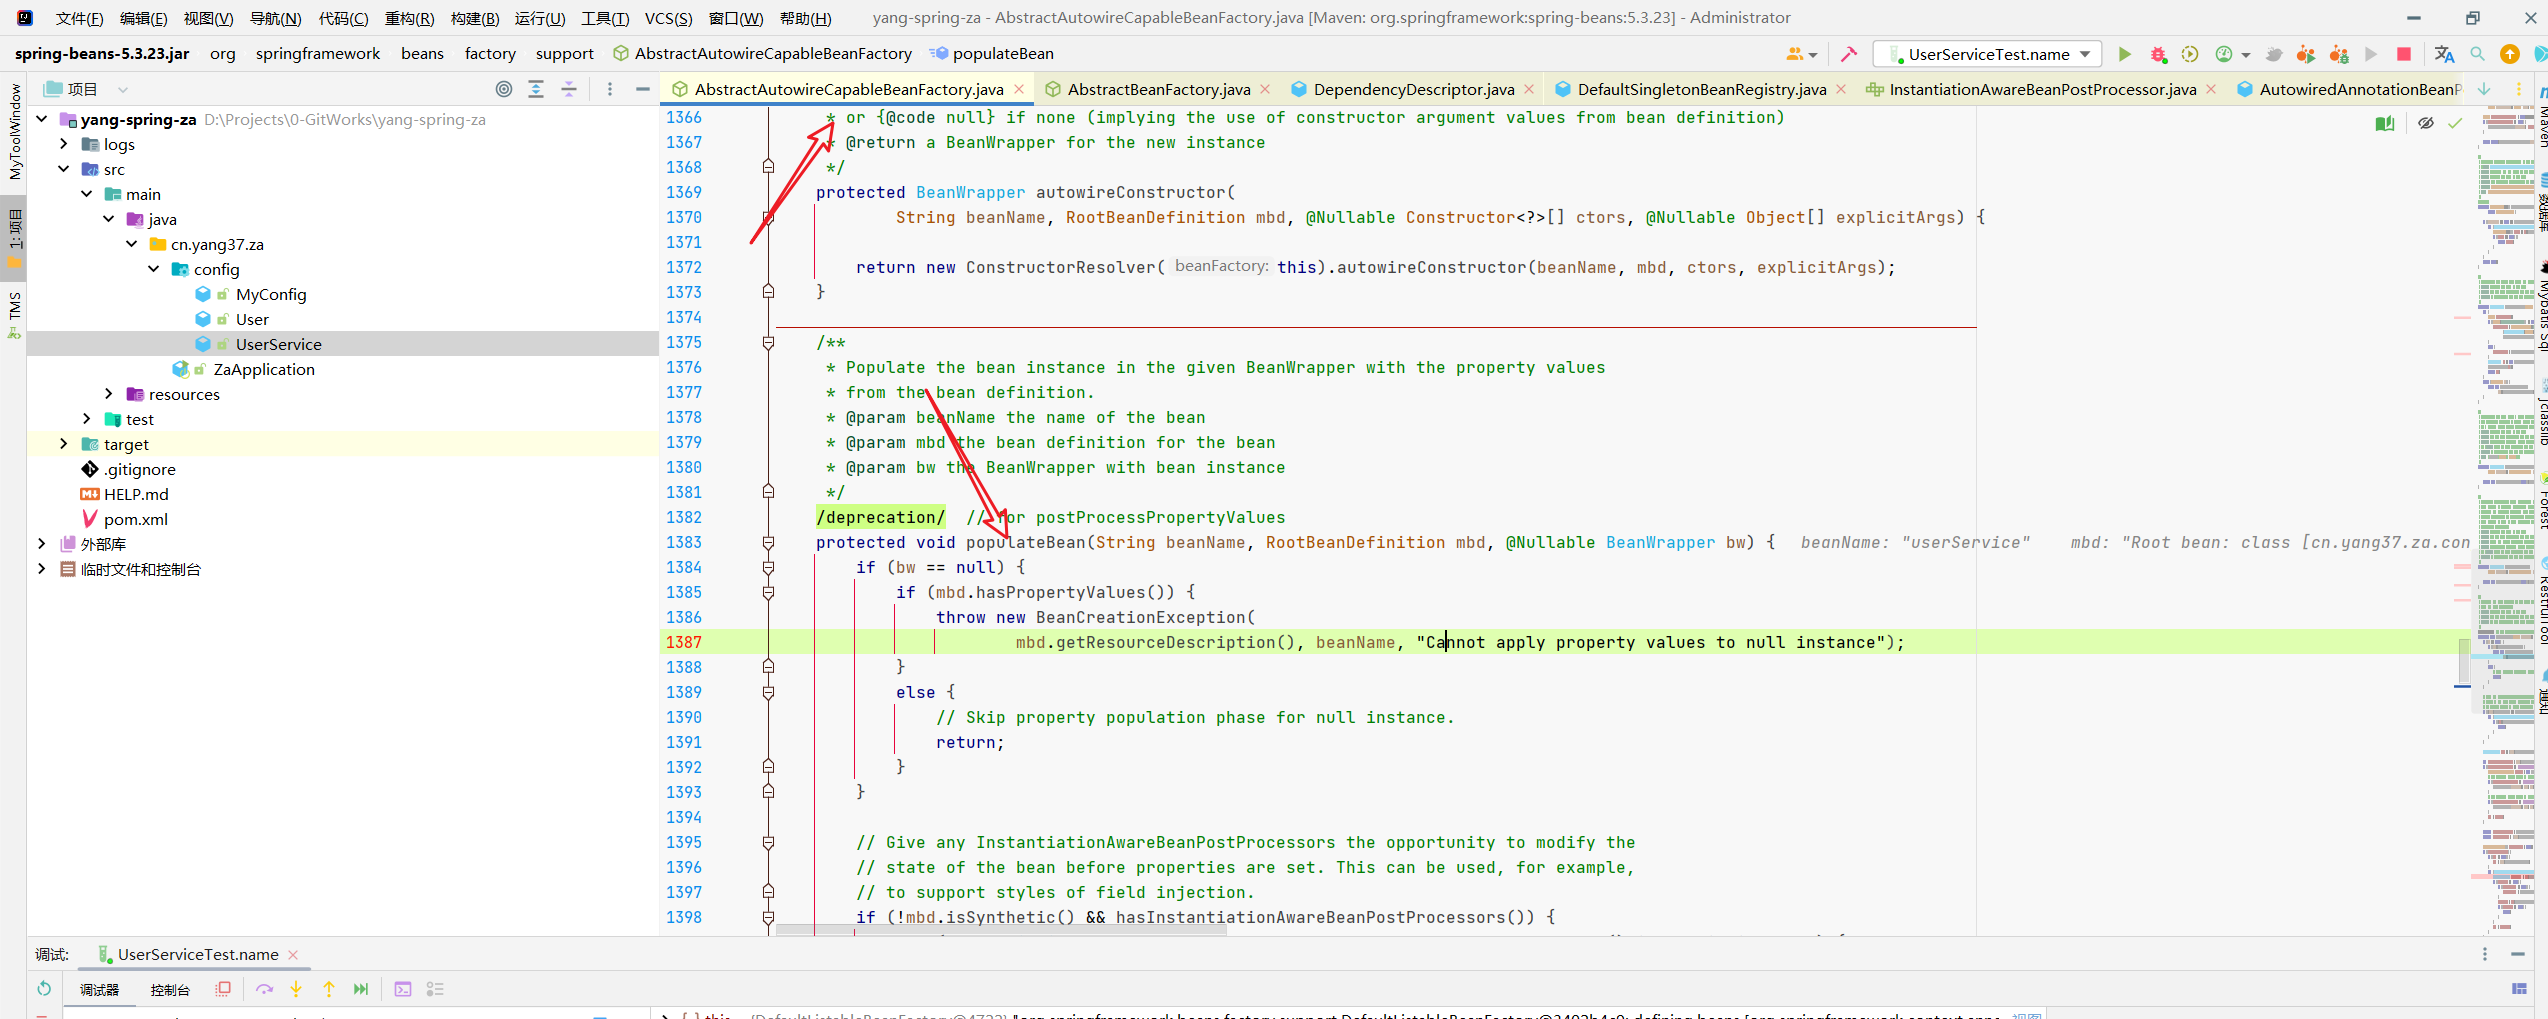Expand the resources folder
This screenshot has height=1019, width=2548.
(x=109, y=394)
